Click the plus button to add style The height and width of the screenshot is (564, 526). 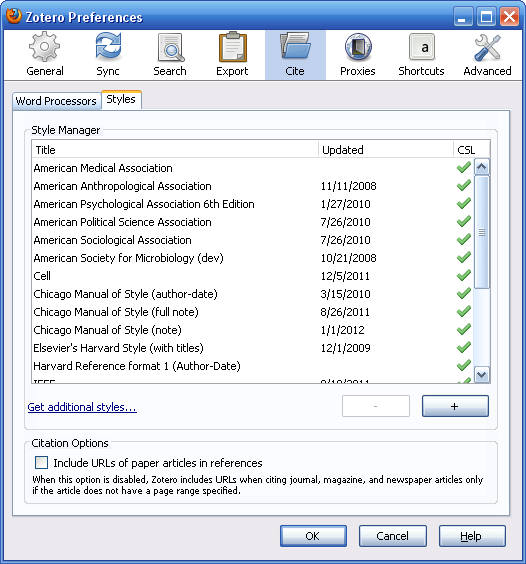(x=455, y=406)
